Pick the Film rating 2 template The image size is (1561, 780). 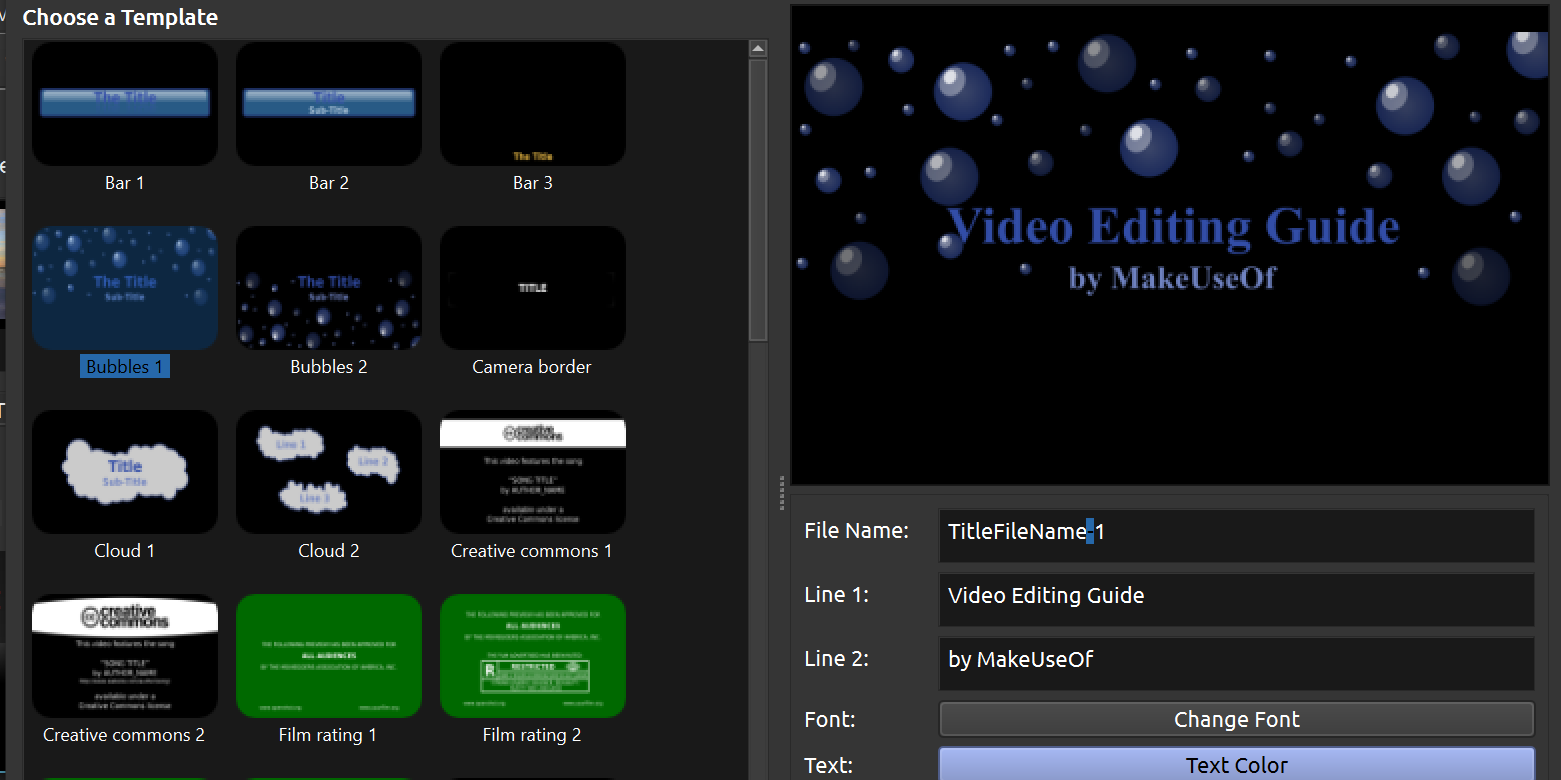533,656
